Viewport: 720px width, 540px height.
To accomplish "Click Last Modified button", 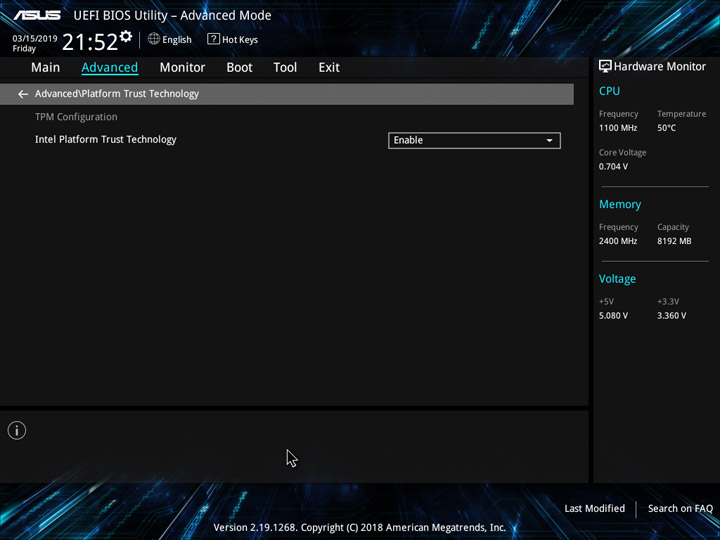I will pos(595,508).
